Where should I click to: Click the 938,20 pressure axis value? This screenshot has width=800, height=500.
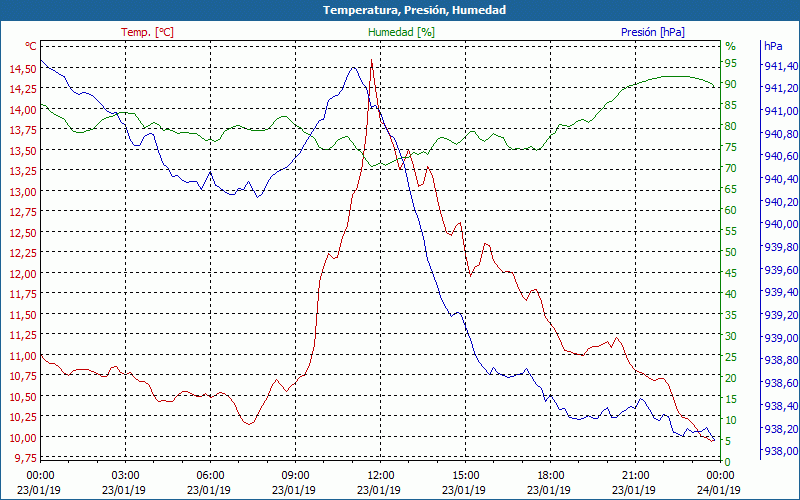pyautogui.click(x=781, y=428)
